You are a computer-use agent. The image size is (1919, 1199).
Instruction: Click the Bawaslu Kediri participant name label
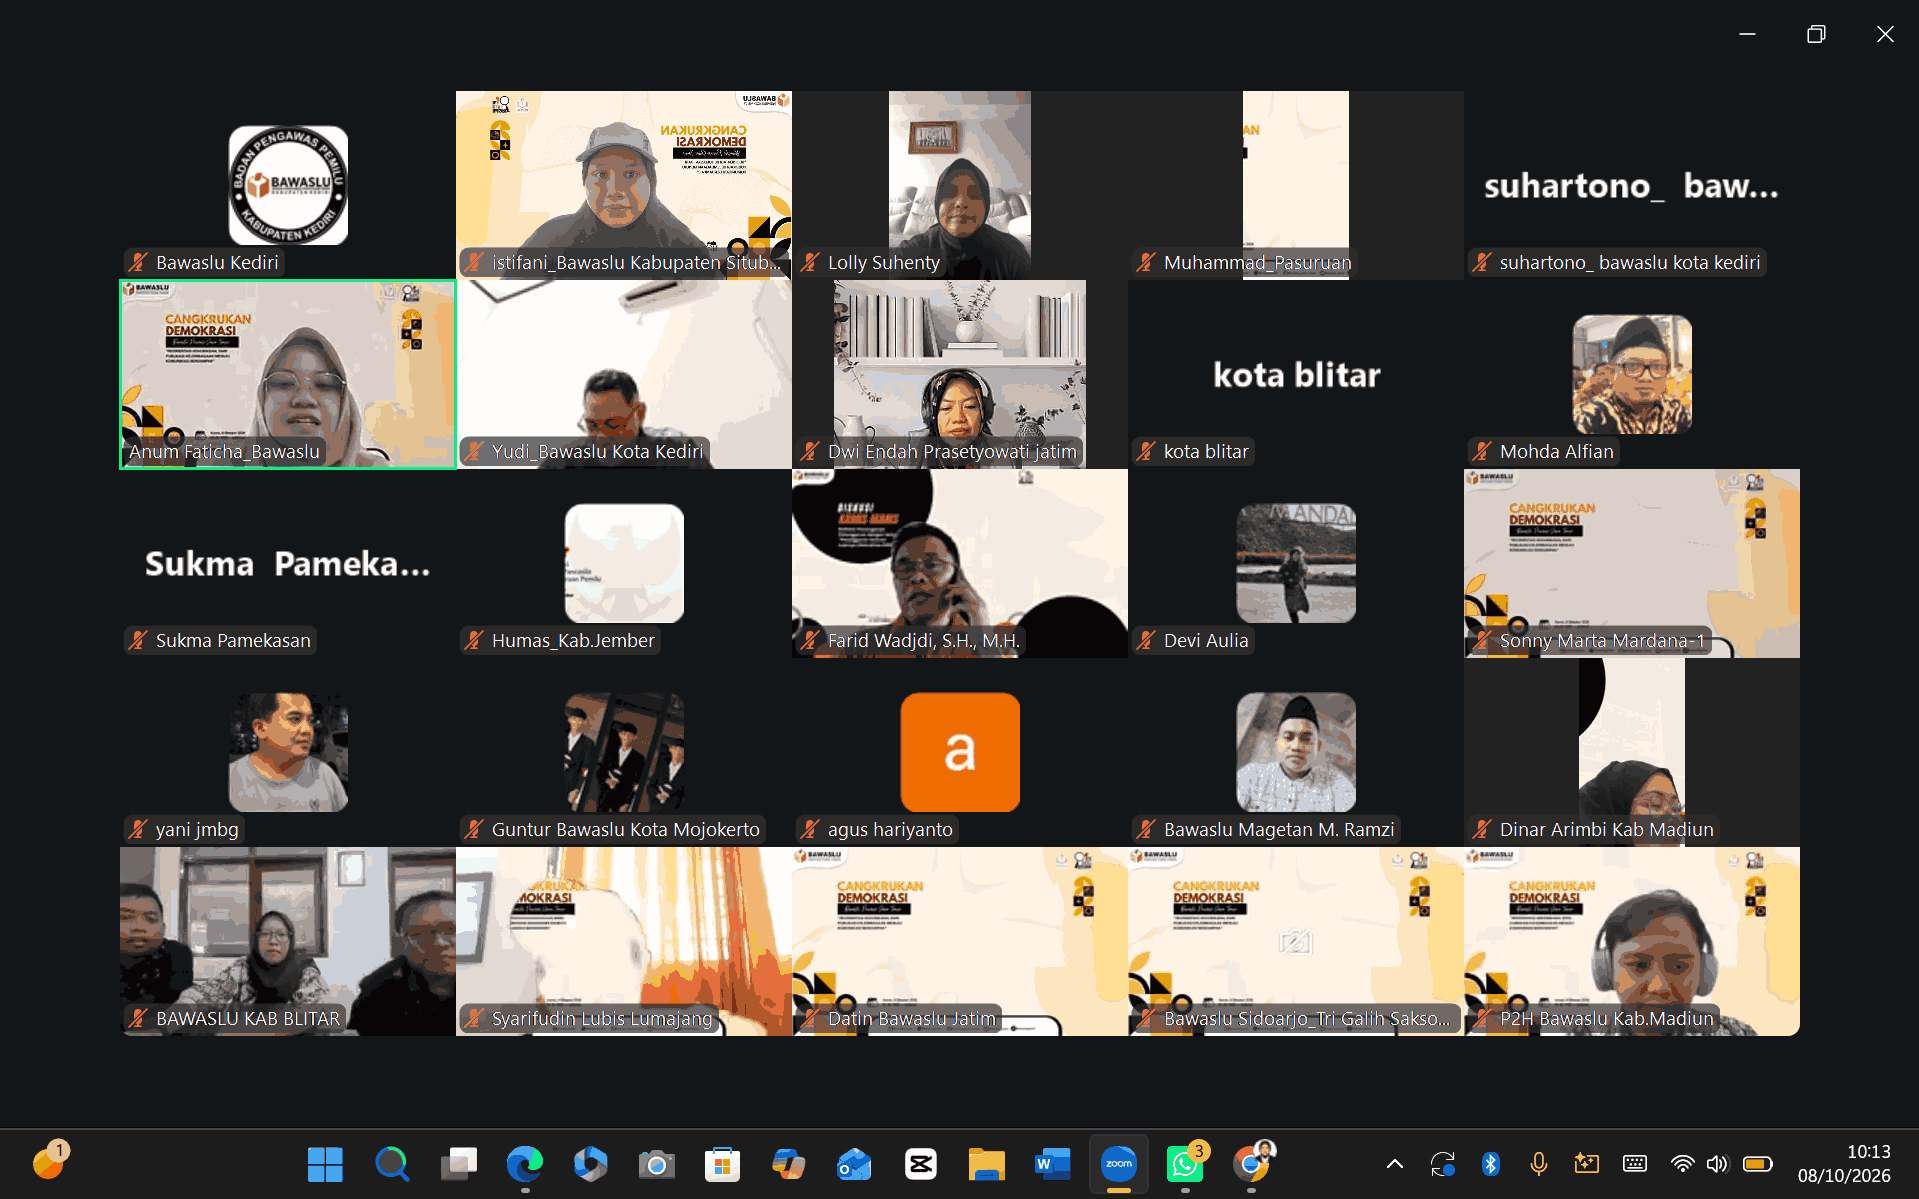point(217,263)
